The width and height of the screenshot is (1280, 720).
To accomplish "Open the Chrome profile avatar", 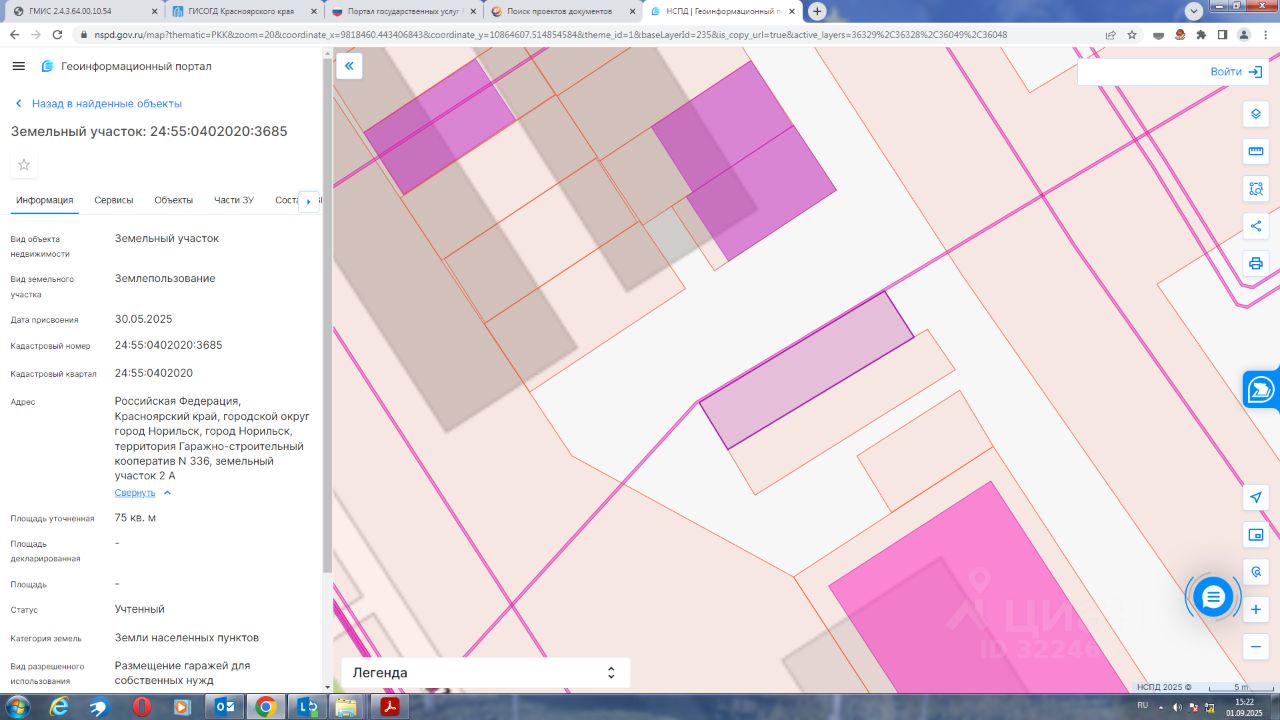I will (1244, 34).
